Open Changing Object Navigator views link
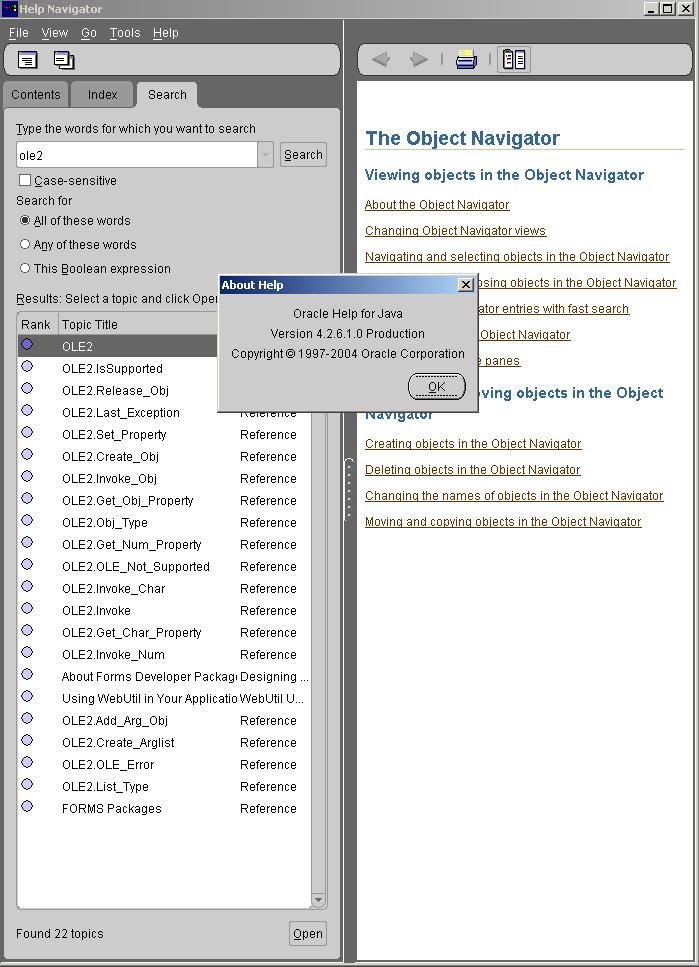 pos(455,231)
